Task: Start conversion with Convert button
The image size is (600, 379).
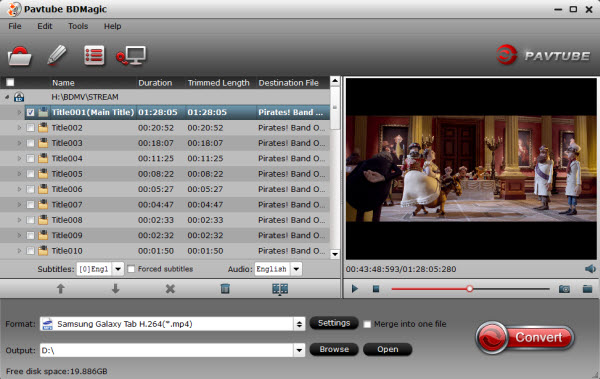Action: click(x=525, y=338)
